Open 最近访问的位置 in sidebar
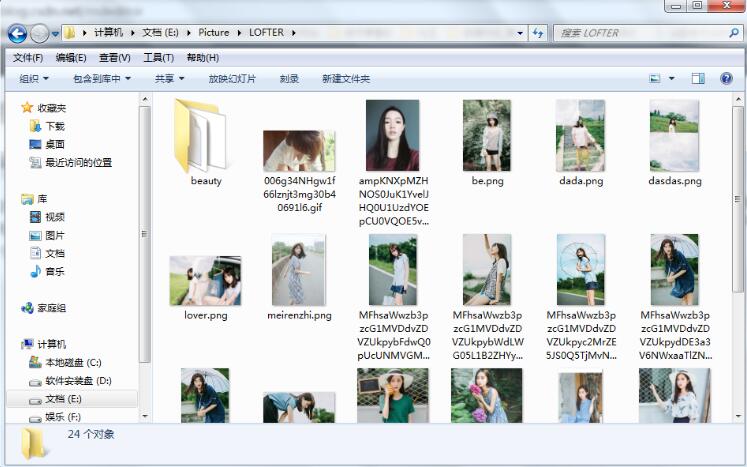The height and width of the screenshot is (467, 747). point(79,162)
